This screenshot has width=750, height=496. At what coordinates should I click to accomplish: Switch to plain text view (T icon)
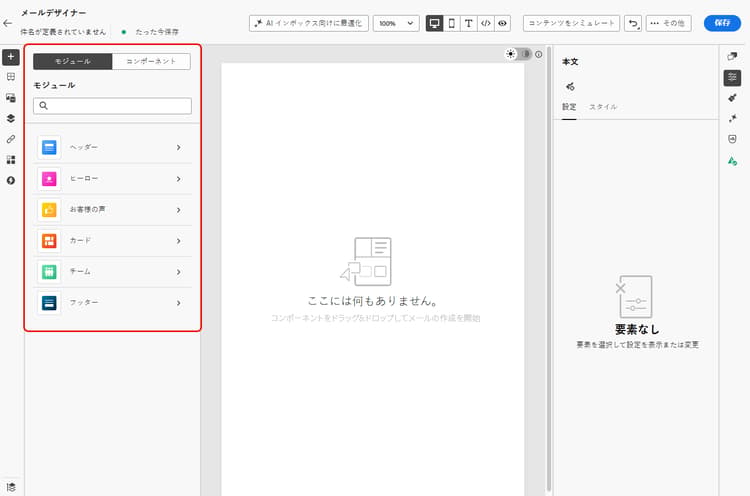[x=468, y=23]
